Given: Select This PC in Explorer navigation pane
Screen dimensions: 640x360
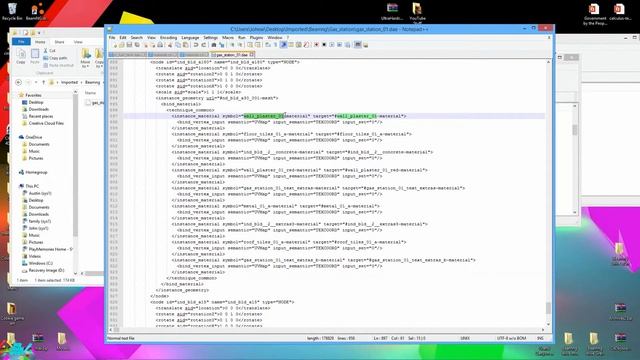Looking at the screenshot, I should pyautogui.click(x=32, y=186).
